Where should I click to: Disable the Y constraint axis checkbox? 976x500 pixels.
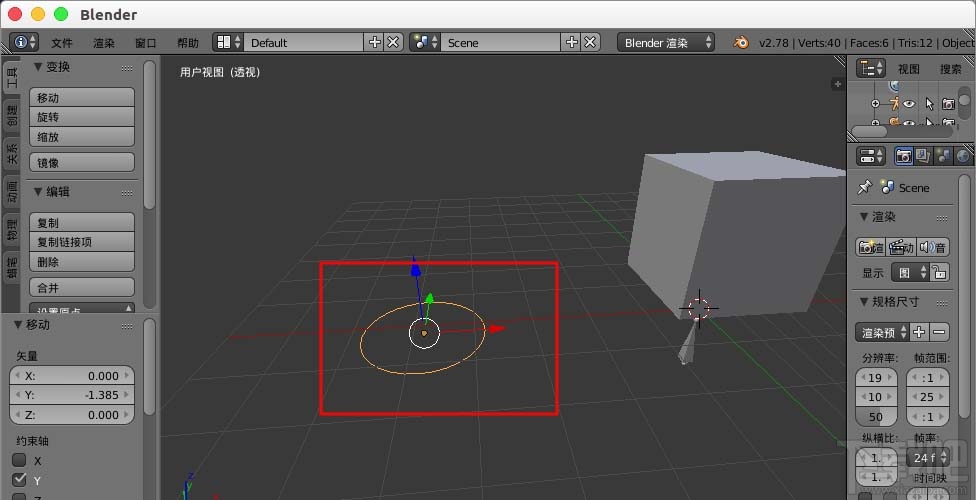(x=20, y=480)
